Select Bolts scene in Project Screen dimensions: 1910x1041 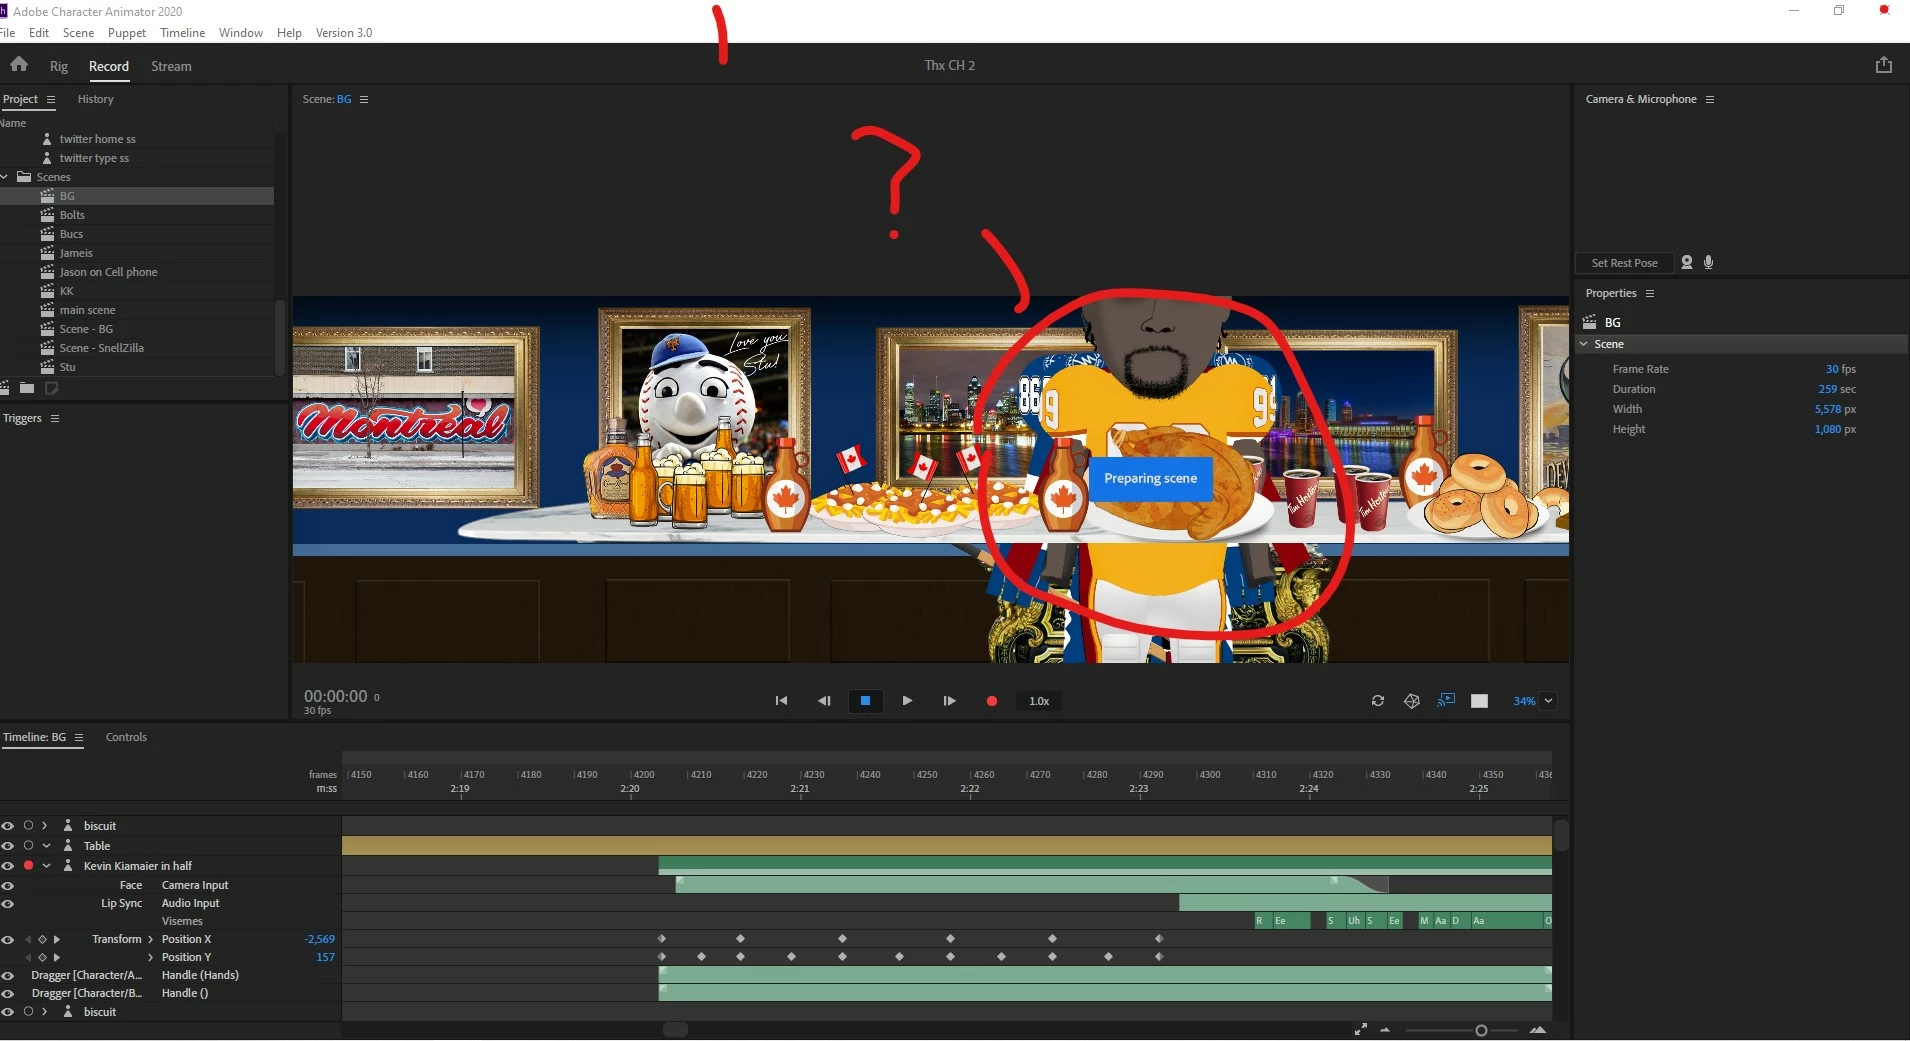tap(72, 215)
